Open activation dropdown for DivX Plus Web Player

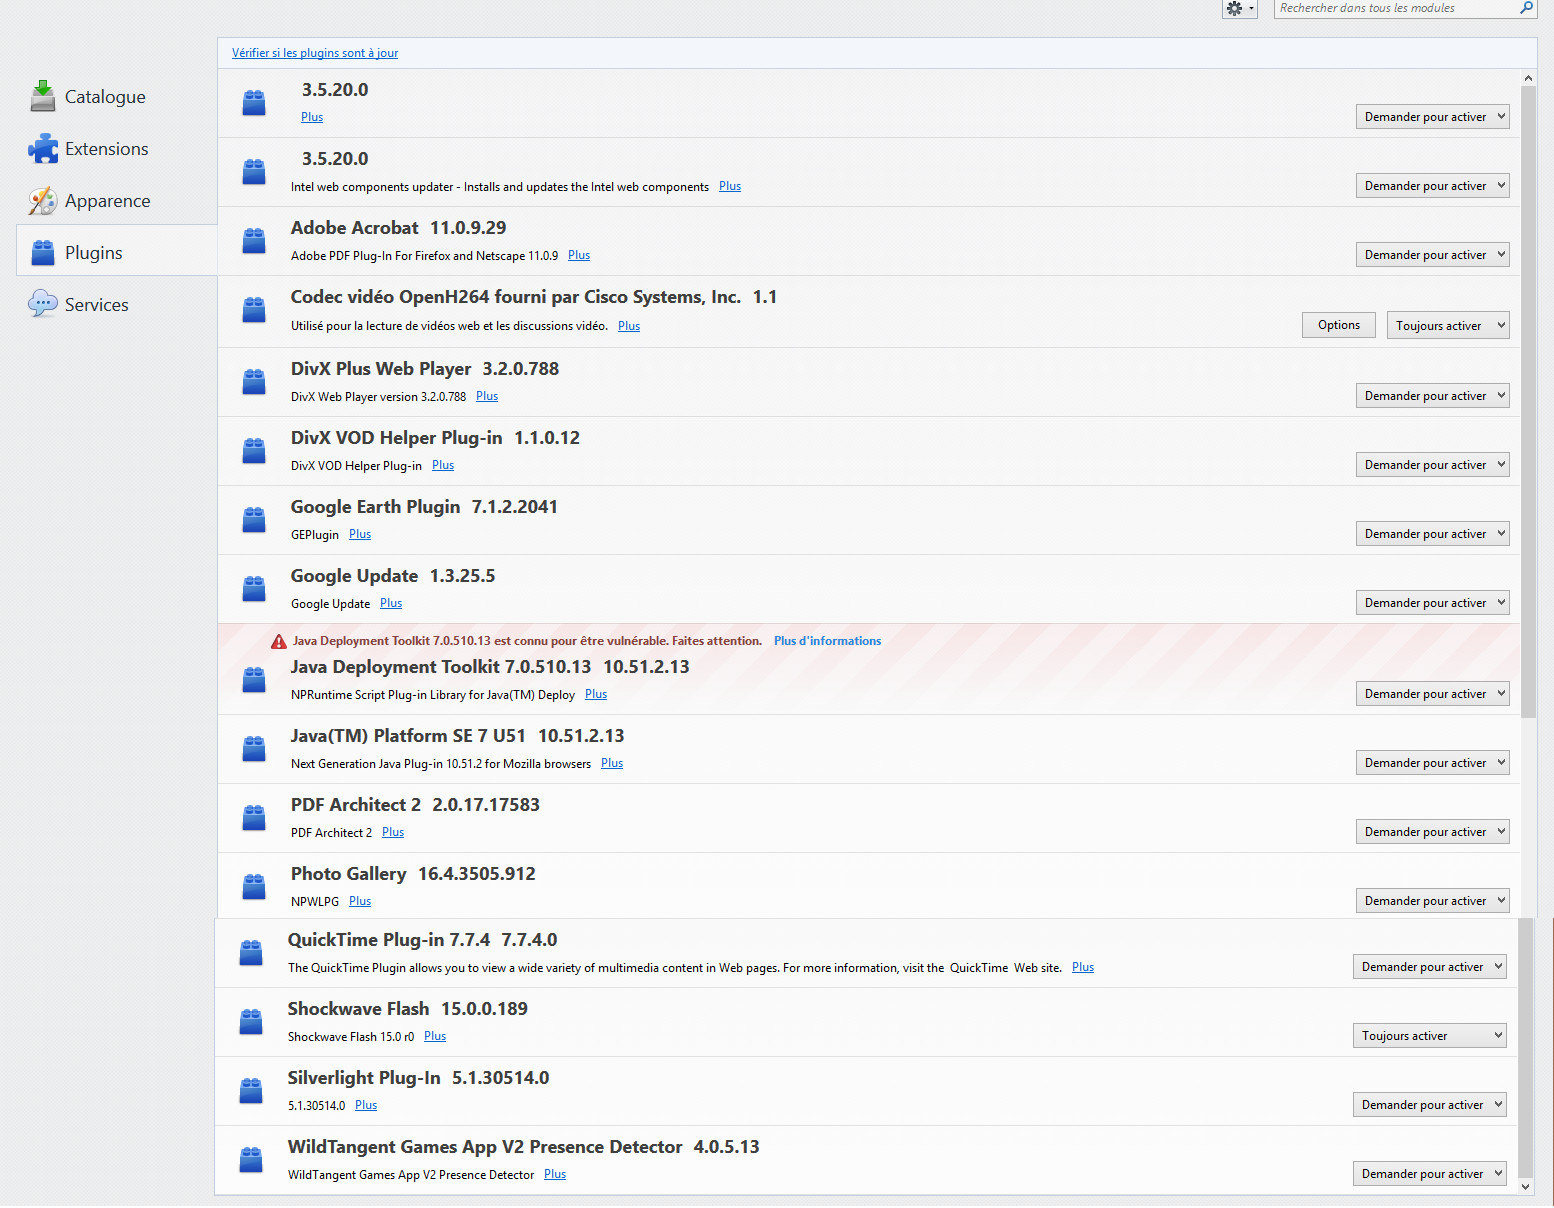[x=1432, y=396]
